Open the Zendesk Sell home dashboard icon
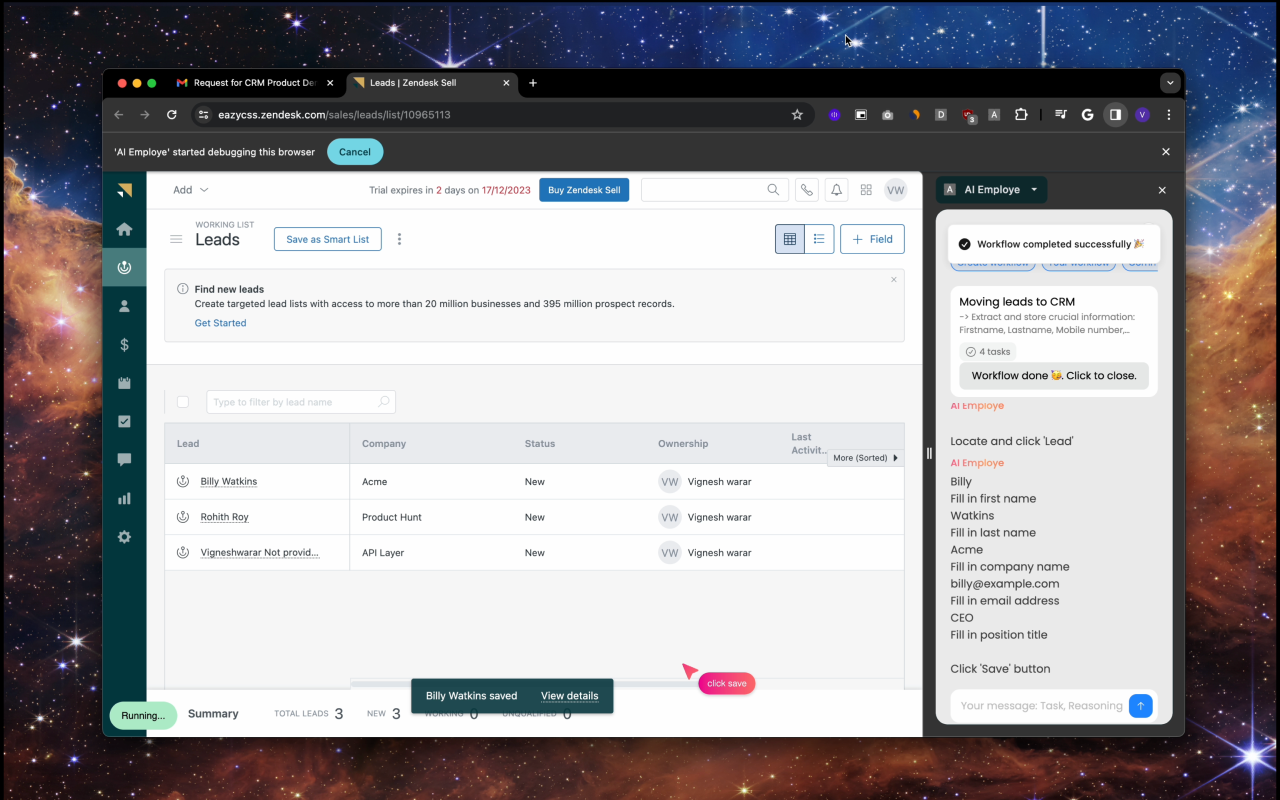Screen dimensions: 1280x800 click(x=124, y=229)
